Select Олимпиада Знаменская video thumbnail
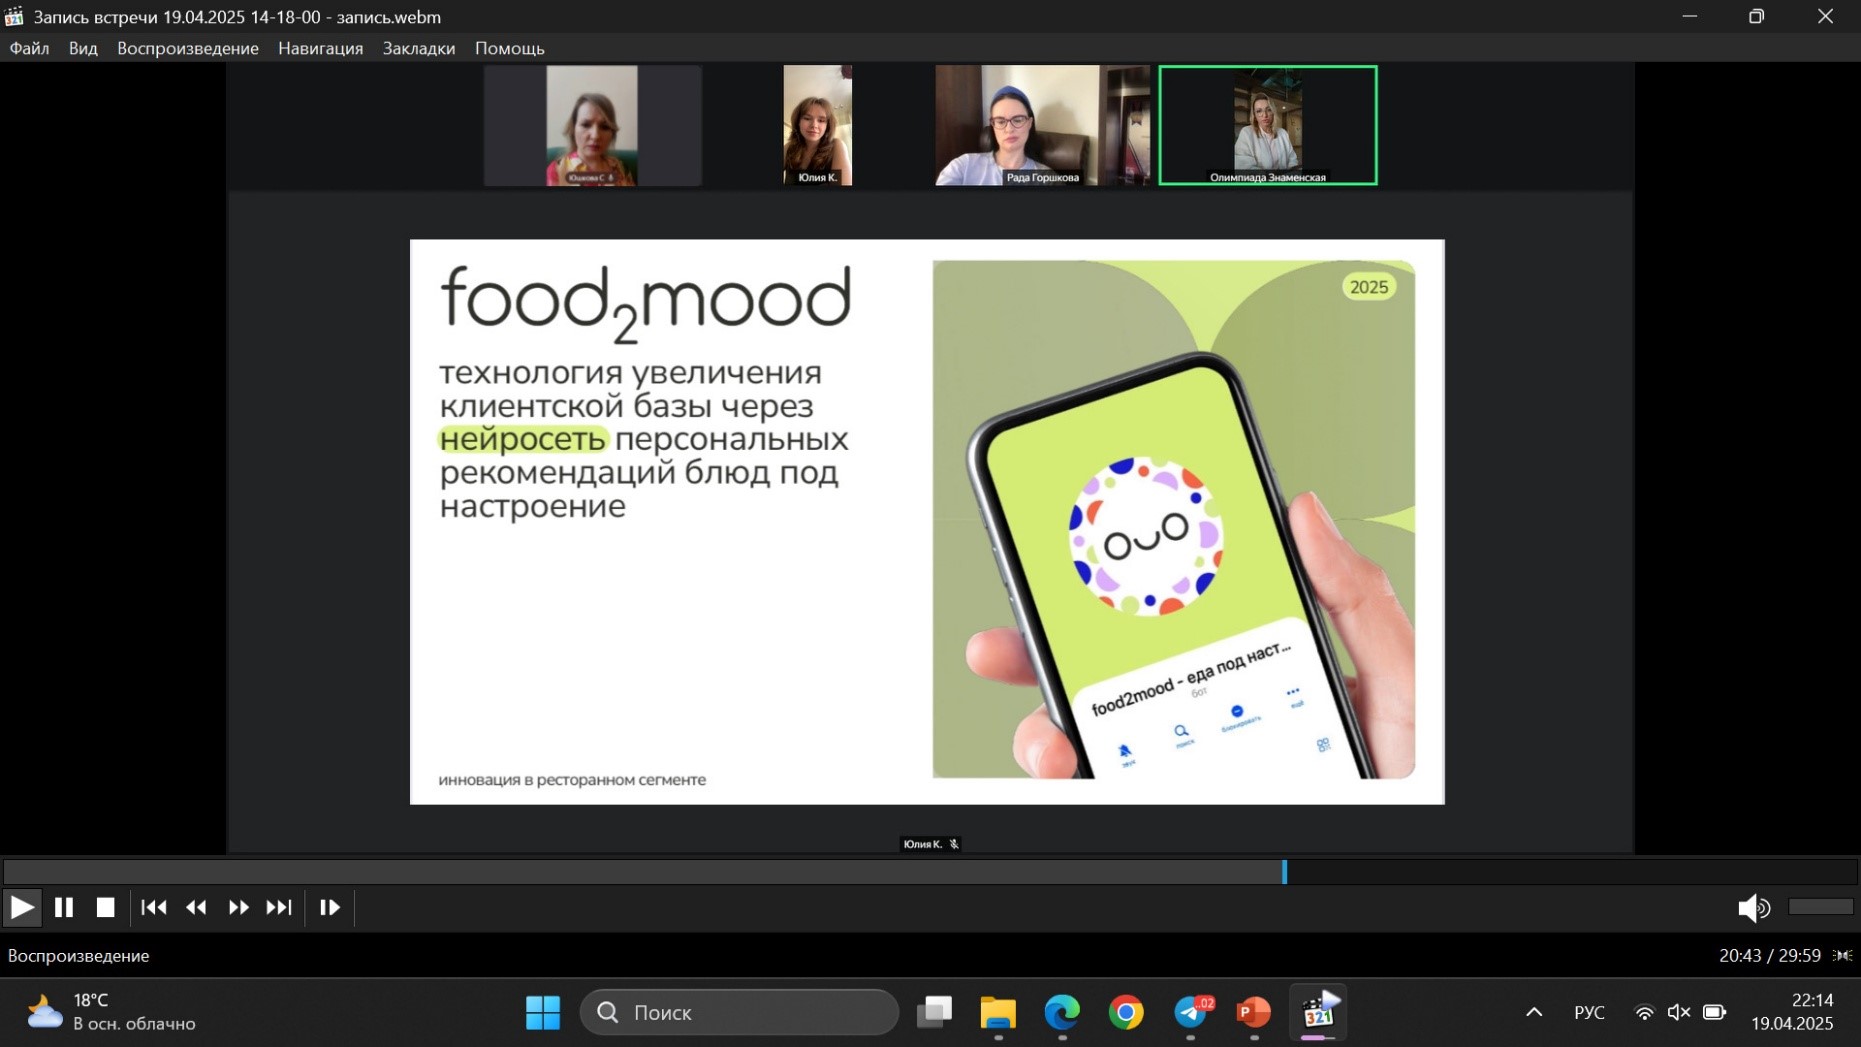 point(1268,125)
